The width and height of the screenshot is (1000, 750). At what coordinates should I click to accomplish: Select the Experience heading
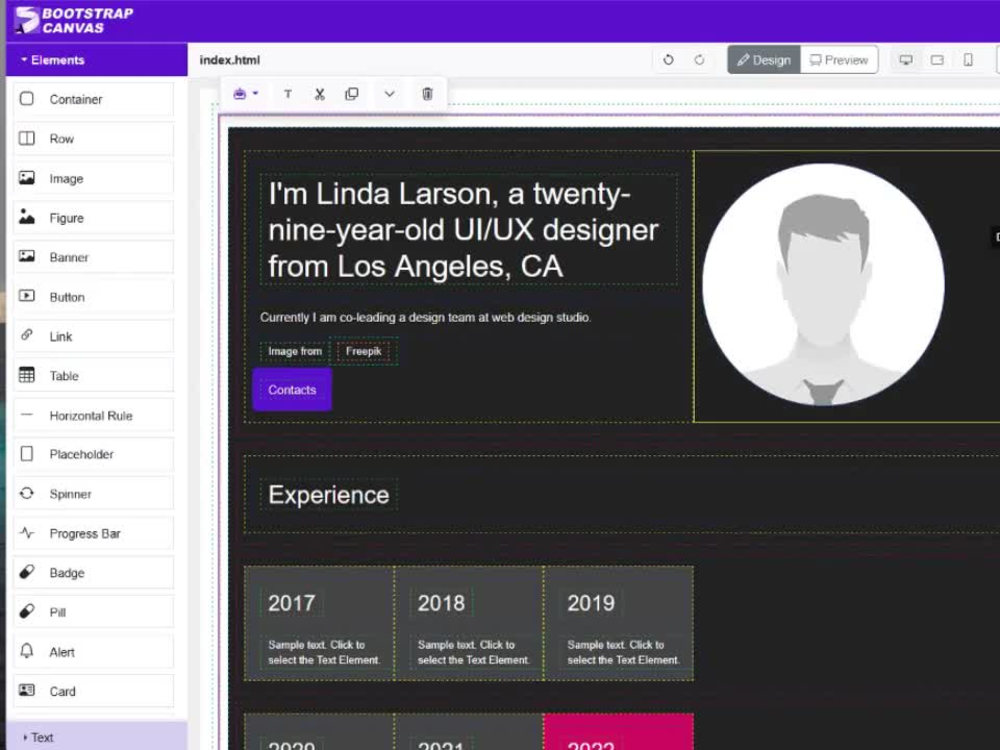[x=328, y=495]
